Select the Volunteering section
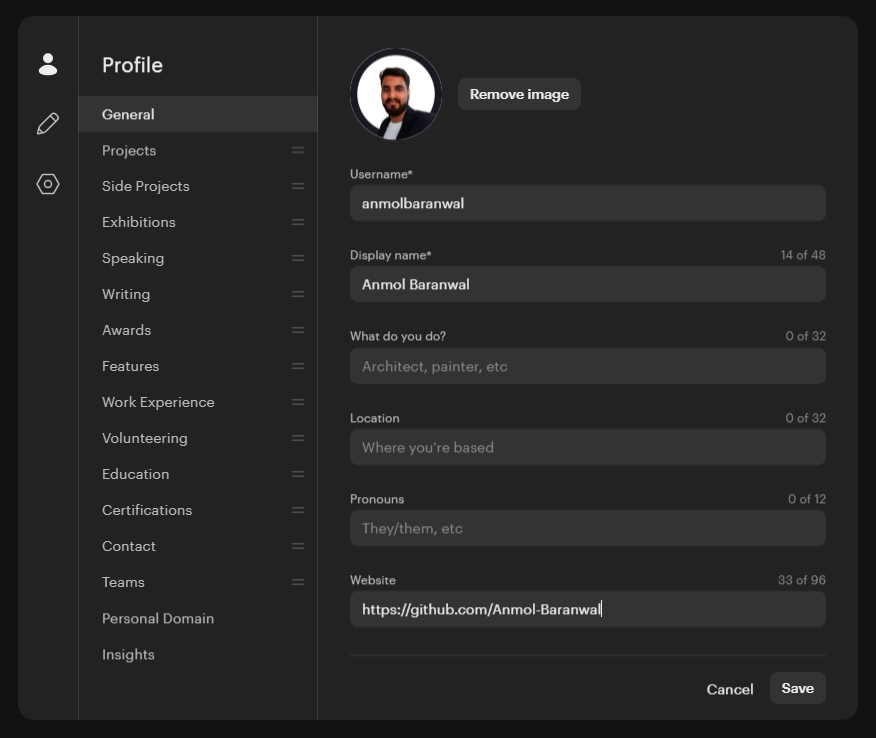Screen dimensions: 876x738 click(x=198, y=439)
